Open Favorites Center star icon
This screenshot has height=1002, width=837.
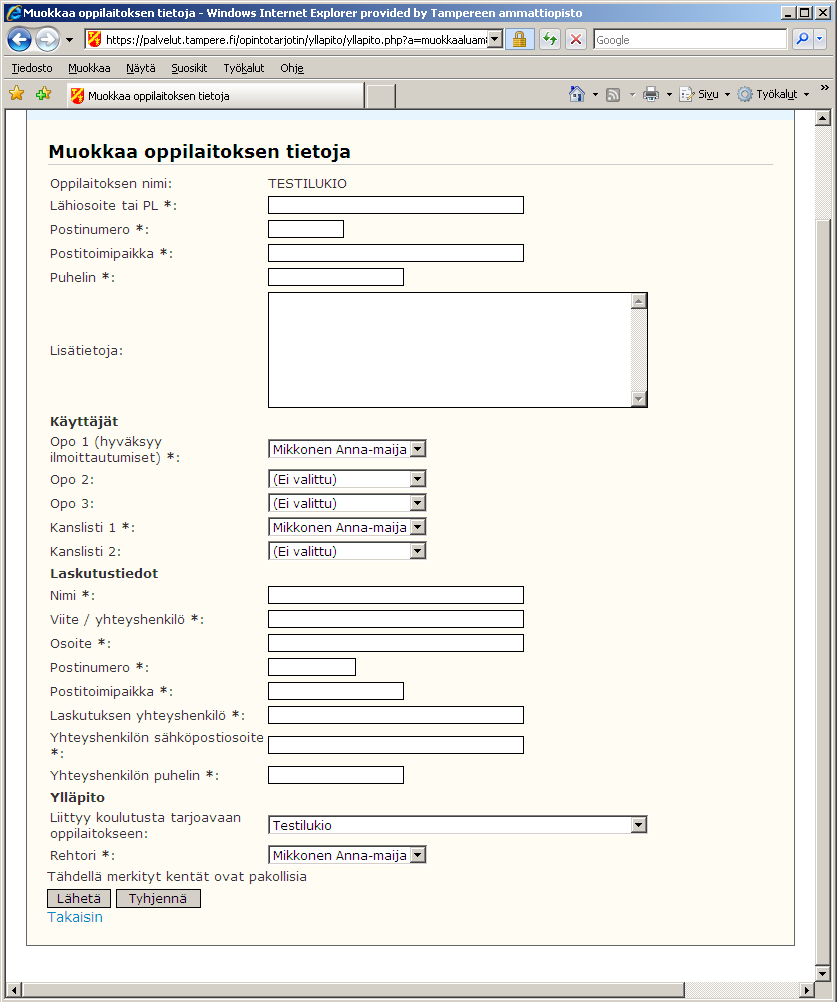pyautogui.click(x=17, y=94)
